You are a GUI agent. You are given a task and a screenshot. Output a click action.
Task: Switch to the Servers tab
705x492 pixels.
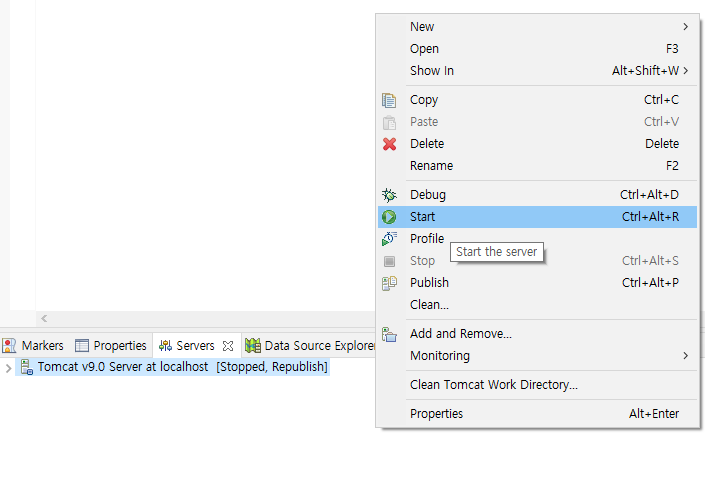pyautogui.click(x=196, y=345)
